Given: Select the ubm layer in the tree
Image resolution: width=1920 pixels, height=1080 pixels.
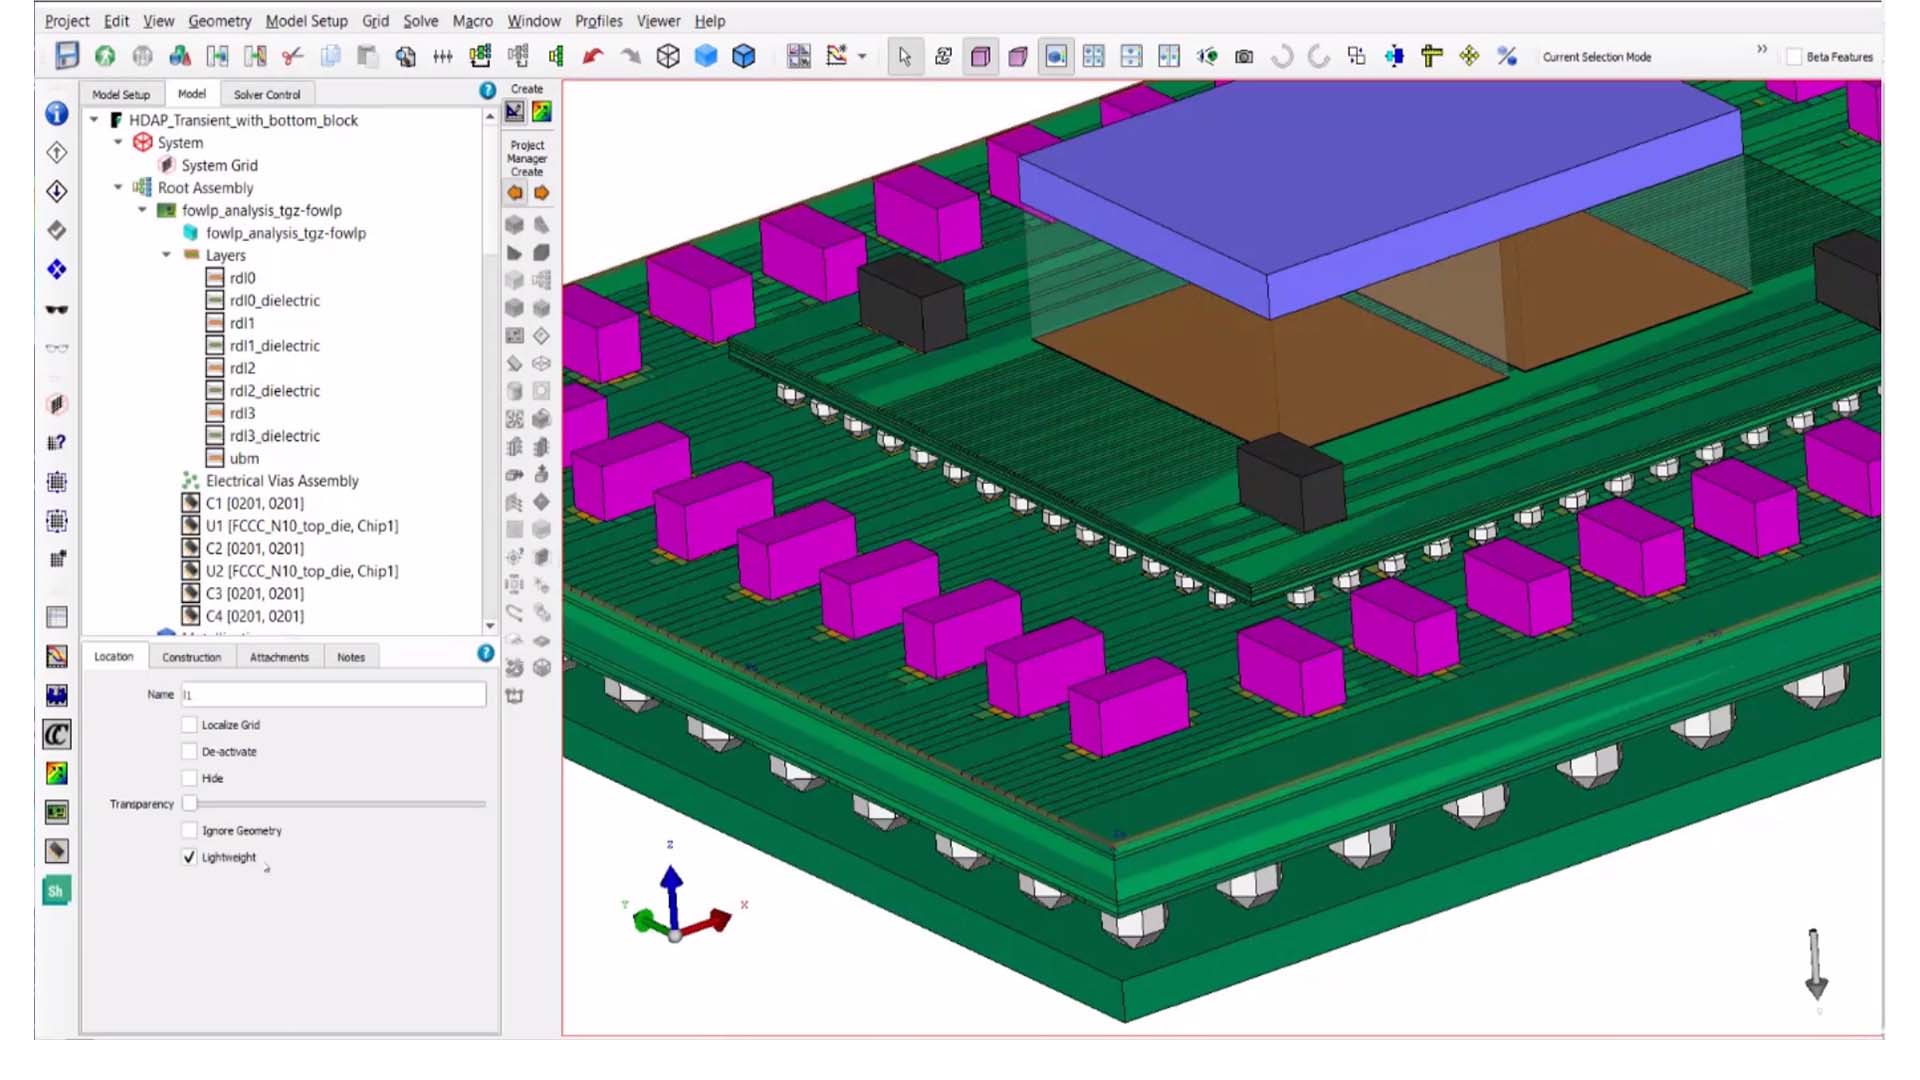Looking at the screenshot, I should coord(244,458).
